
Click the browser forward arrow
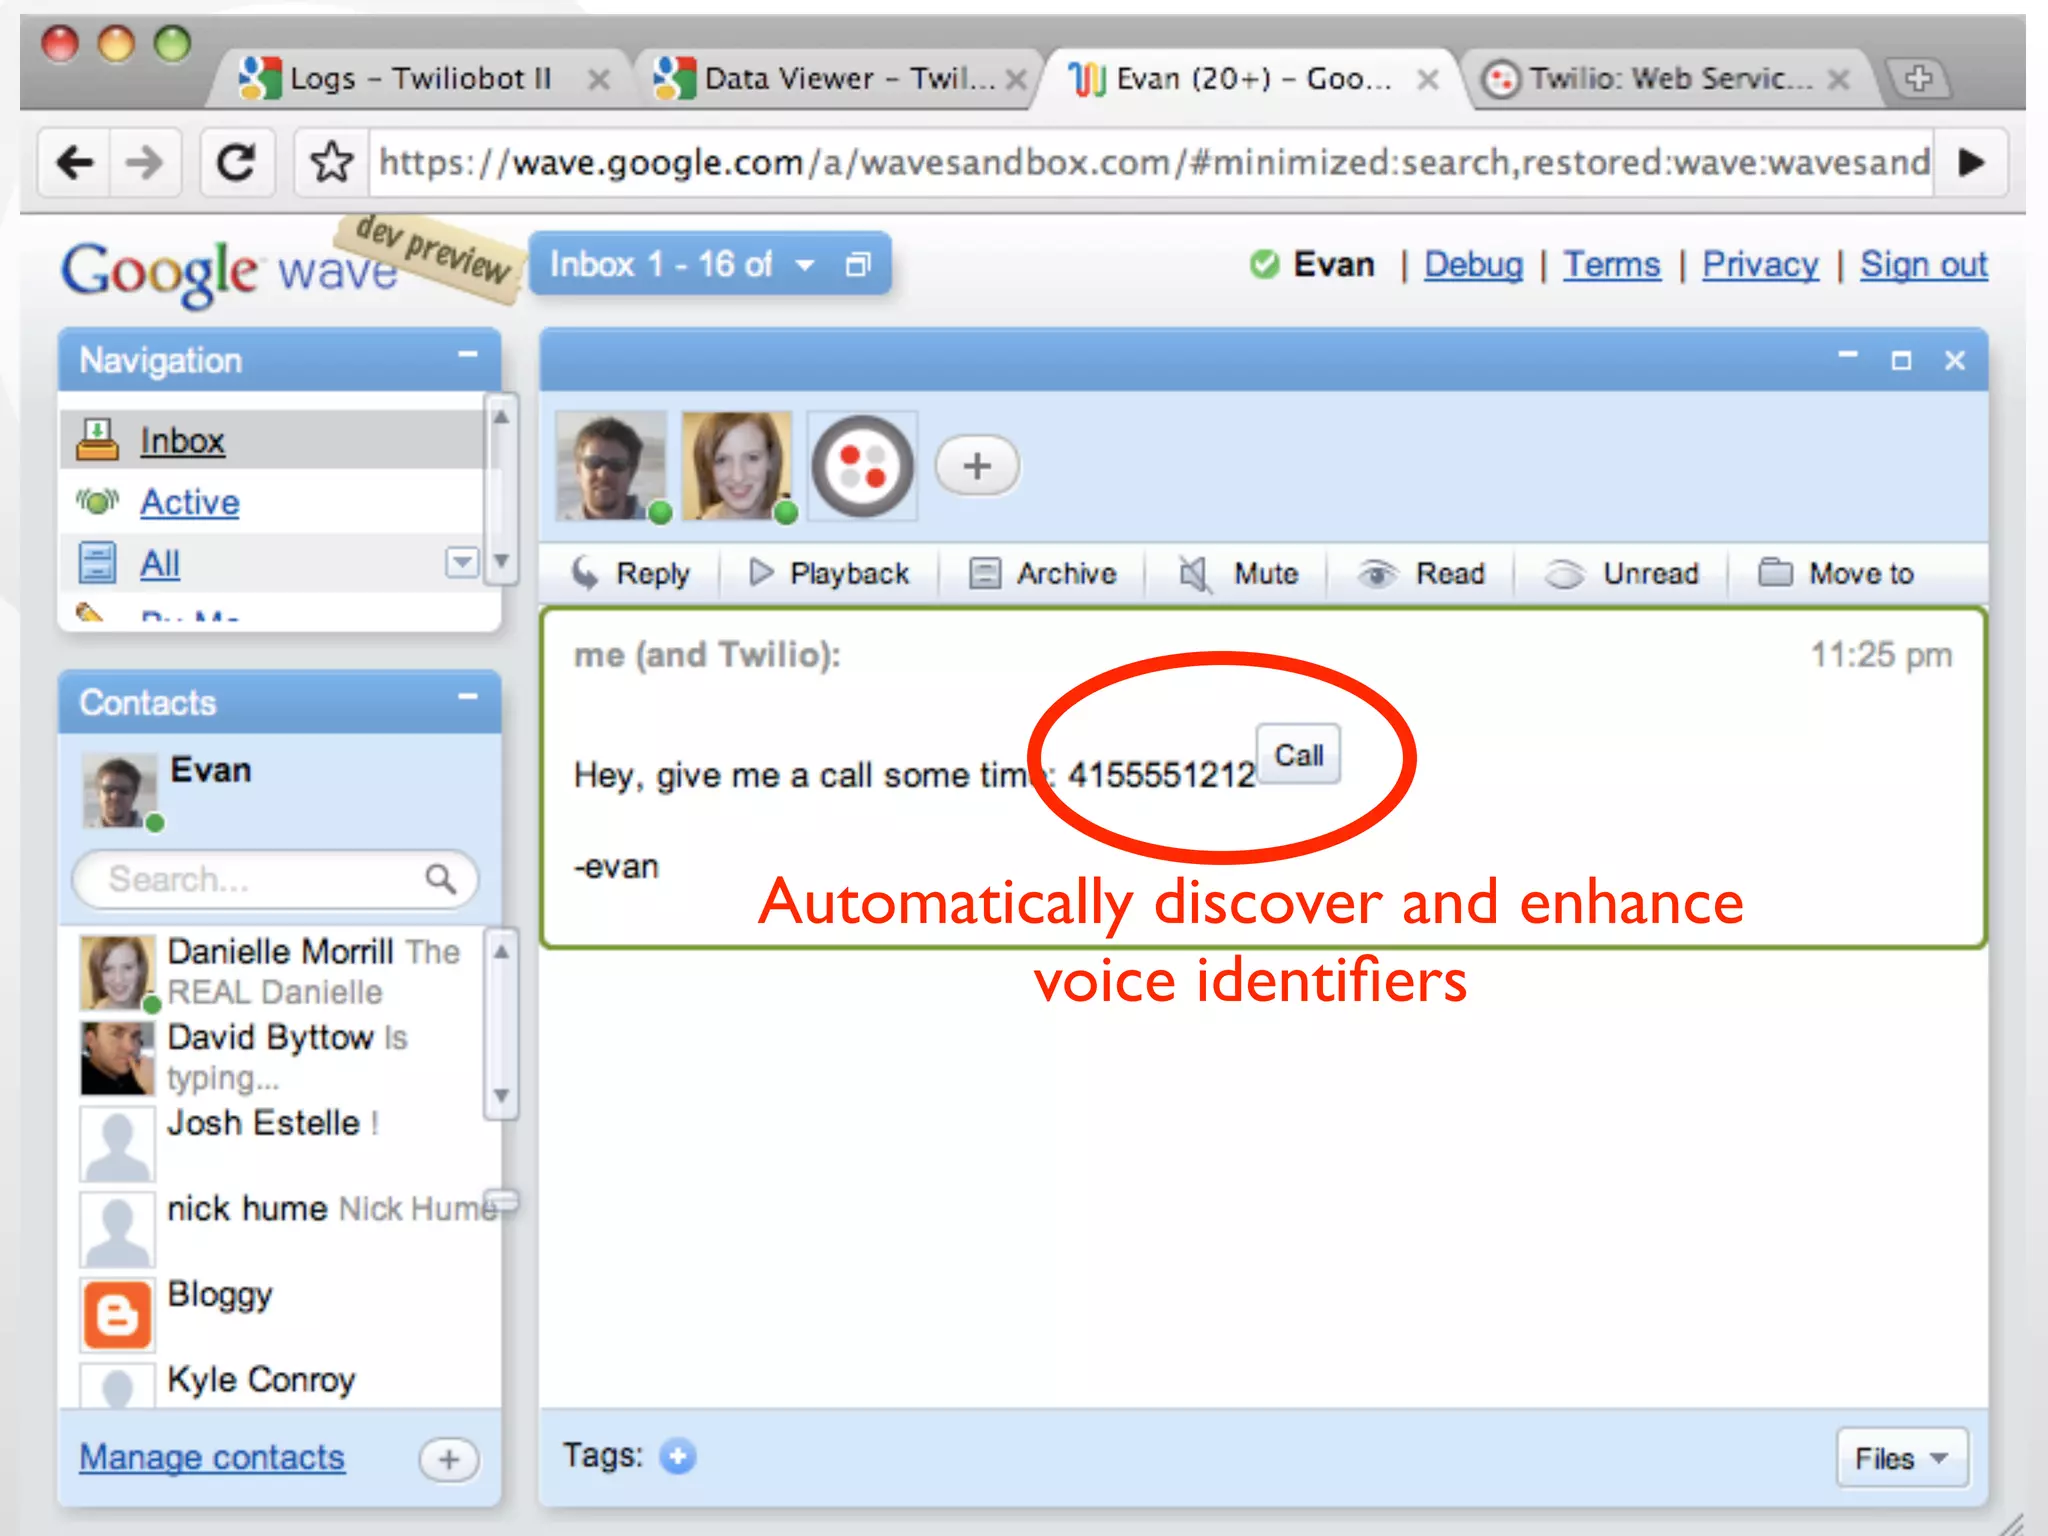click(x=145, y=162)
